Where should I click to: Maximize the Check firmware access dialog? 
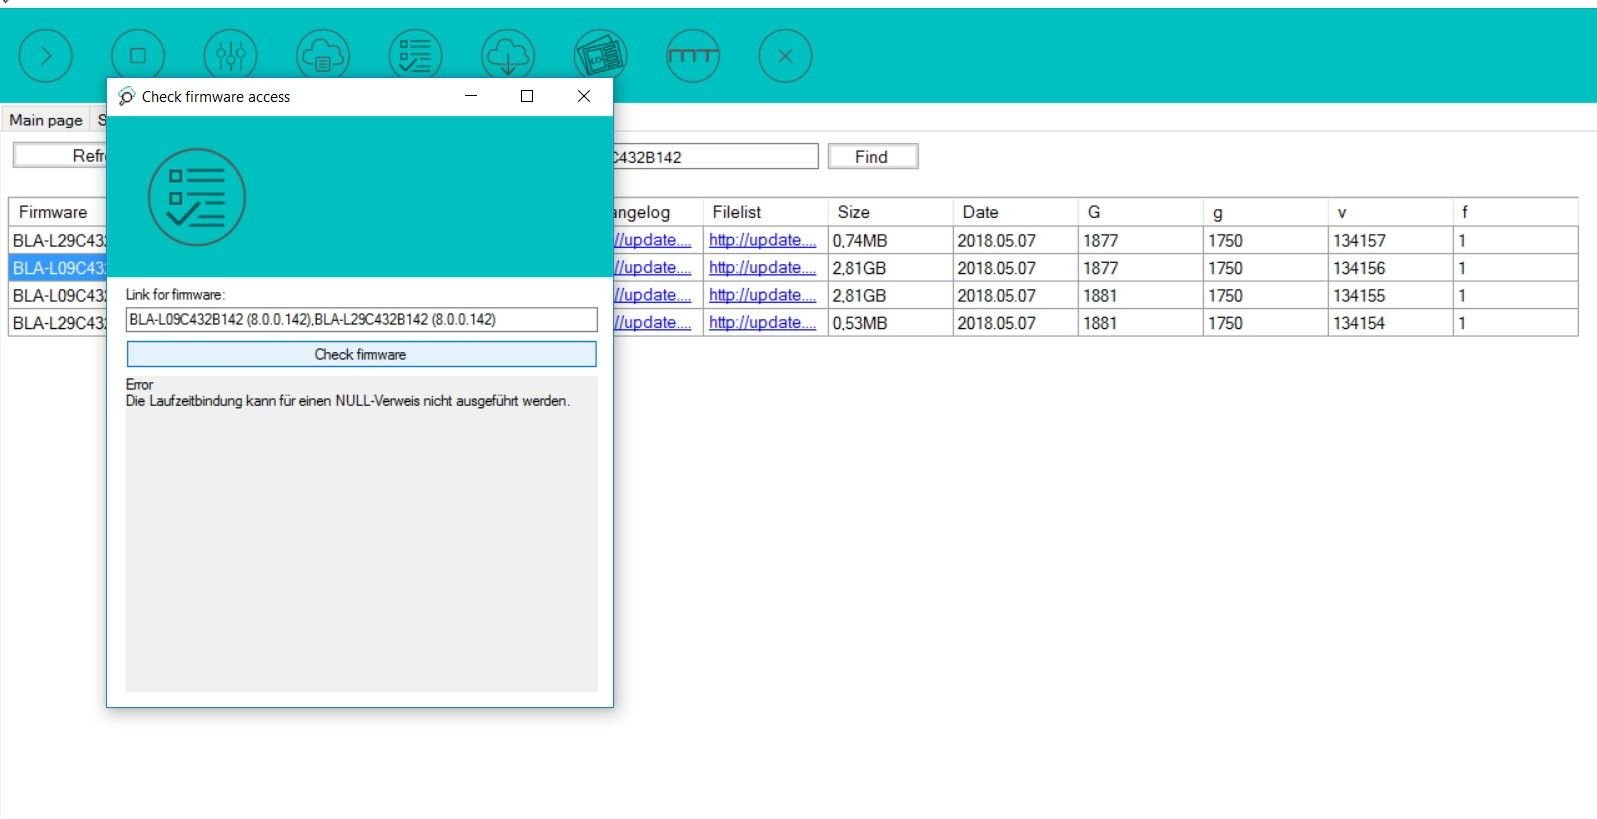coord(527,96)
